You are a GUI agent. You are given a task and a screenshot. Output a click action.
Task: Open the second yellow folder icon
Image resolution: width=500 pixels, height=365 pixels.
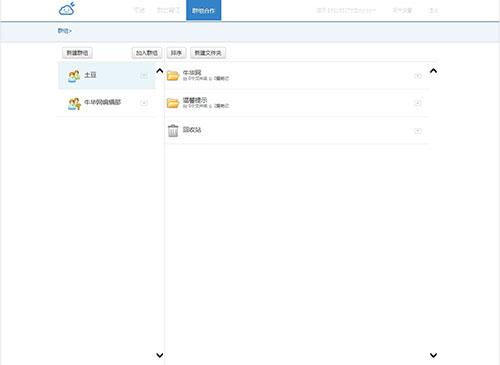173,103
